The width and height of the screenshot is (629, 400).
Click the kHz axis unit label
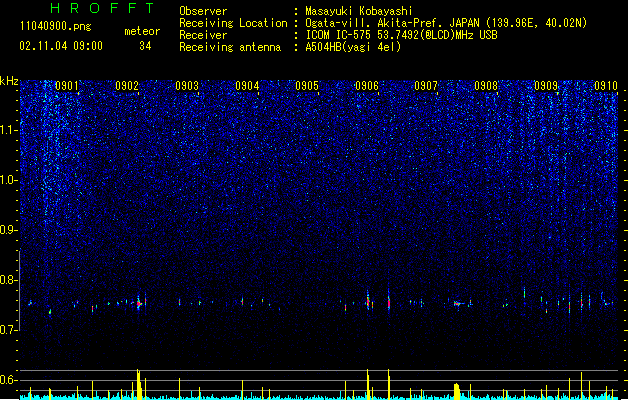[9, 81]
